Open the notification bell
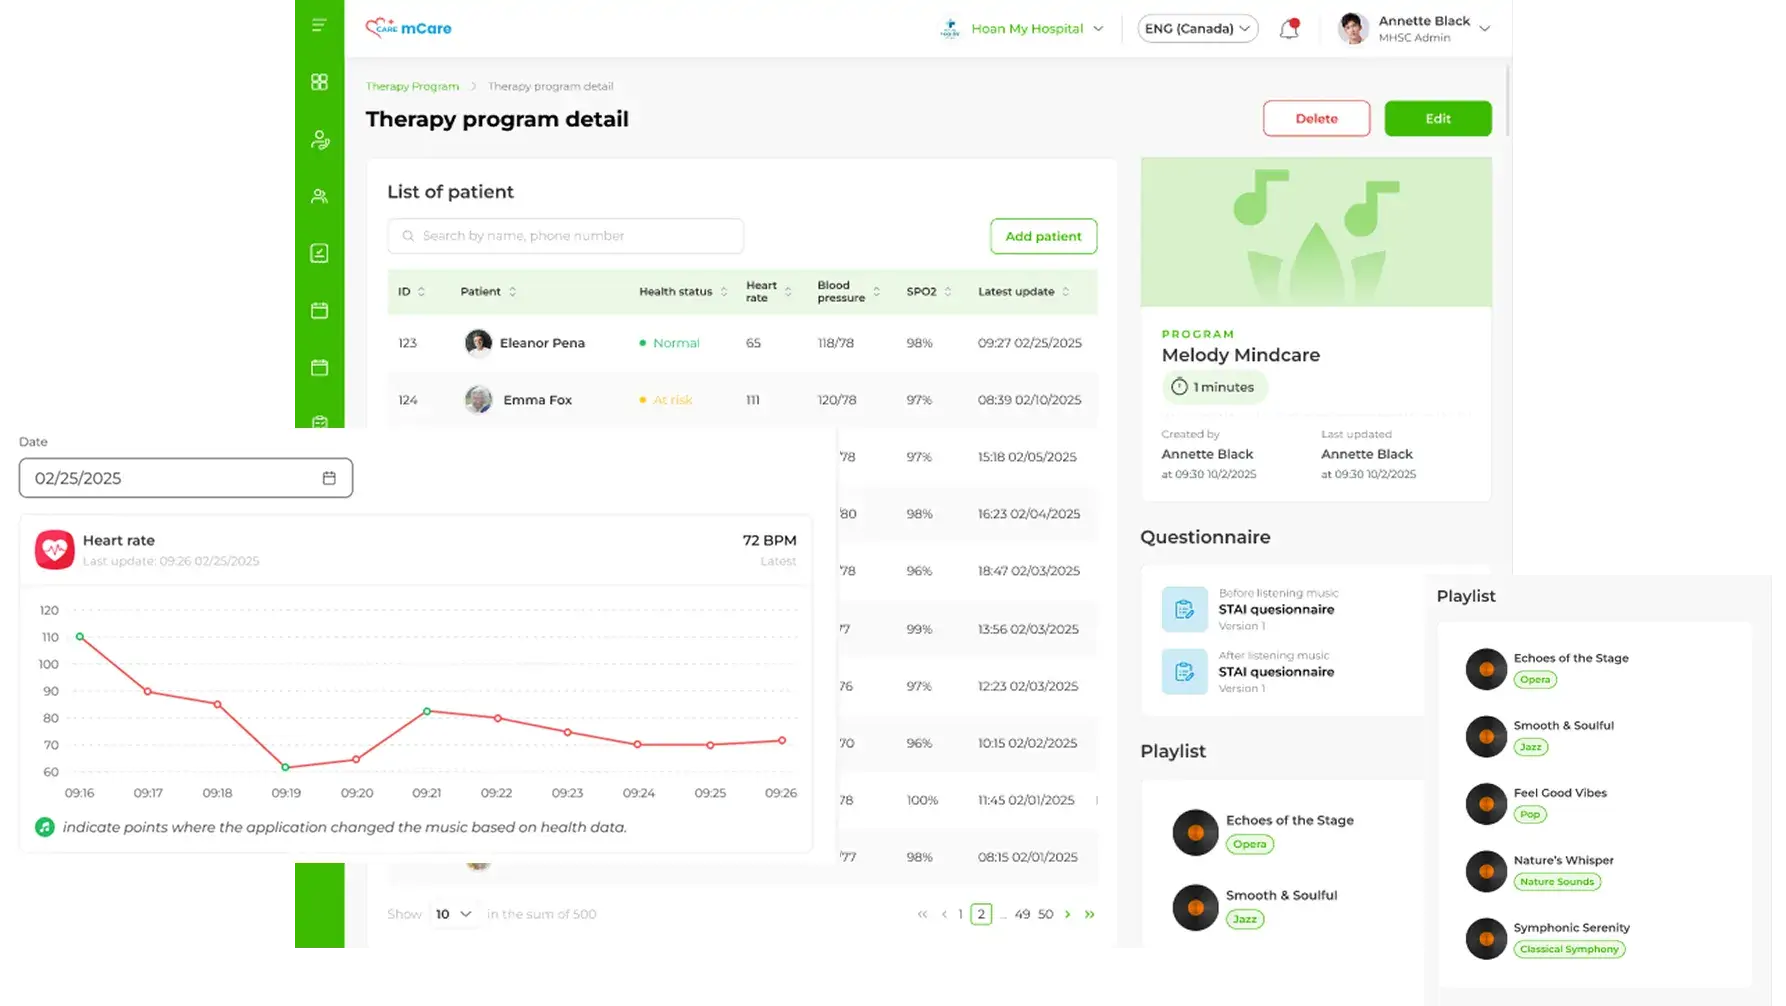 1289,29
